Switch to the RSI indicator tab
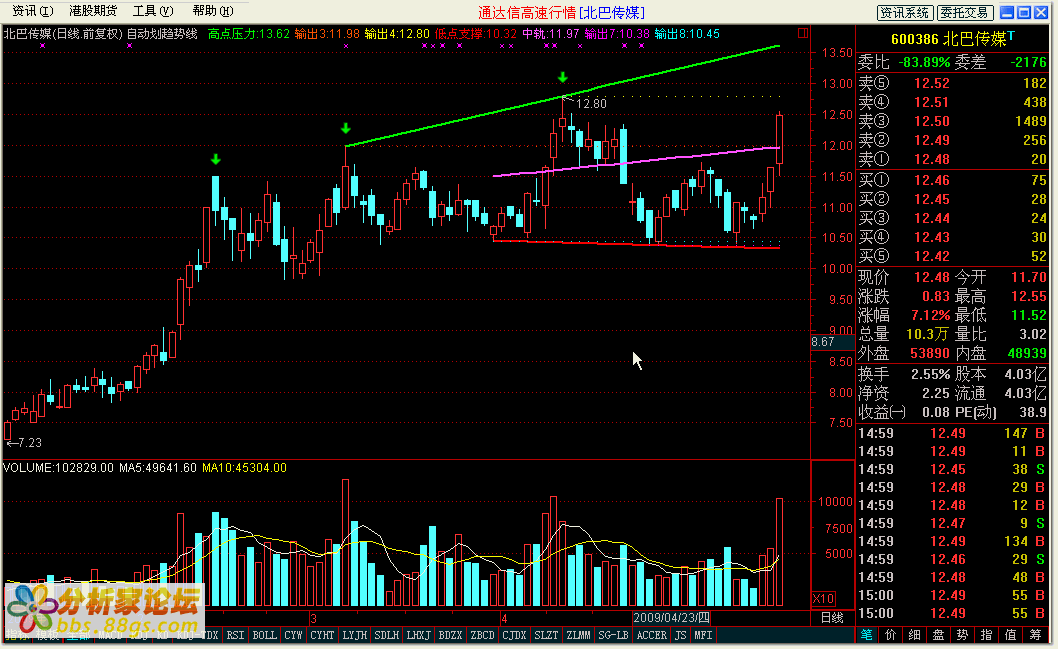 (x=235, y=635)
